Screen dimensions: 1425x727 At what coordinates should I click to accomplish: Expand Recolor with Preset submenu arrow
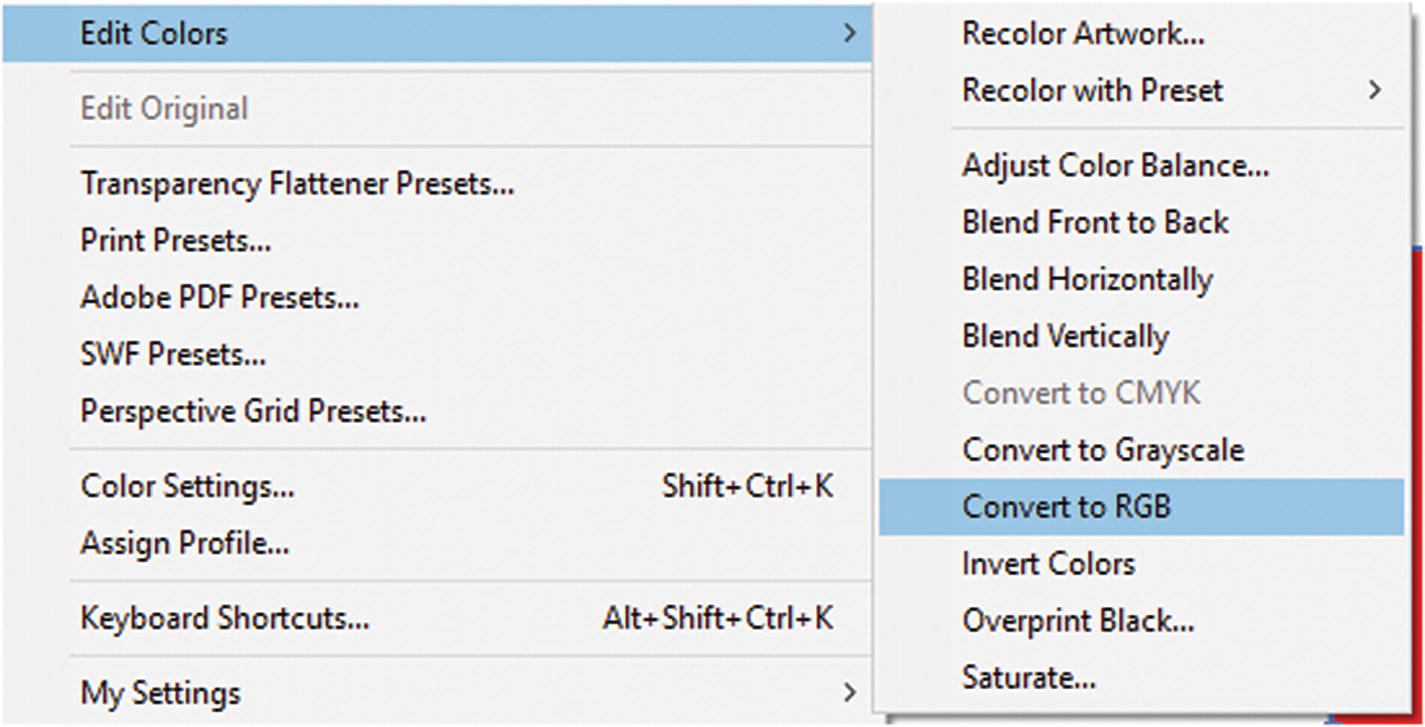1375,90
